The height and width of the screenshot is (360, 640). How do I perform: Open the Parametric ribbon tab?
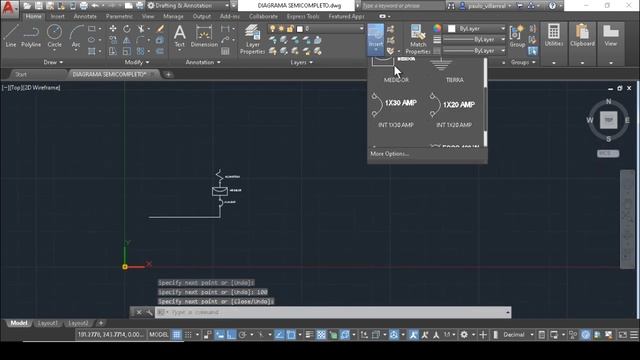tap(119, 16)
